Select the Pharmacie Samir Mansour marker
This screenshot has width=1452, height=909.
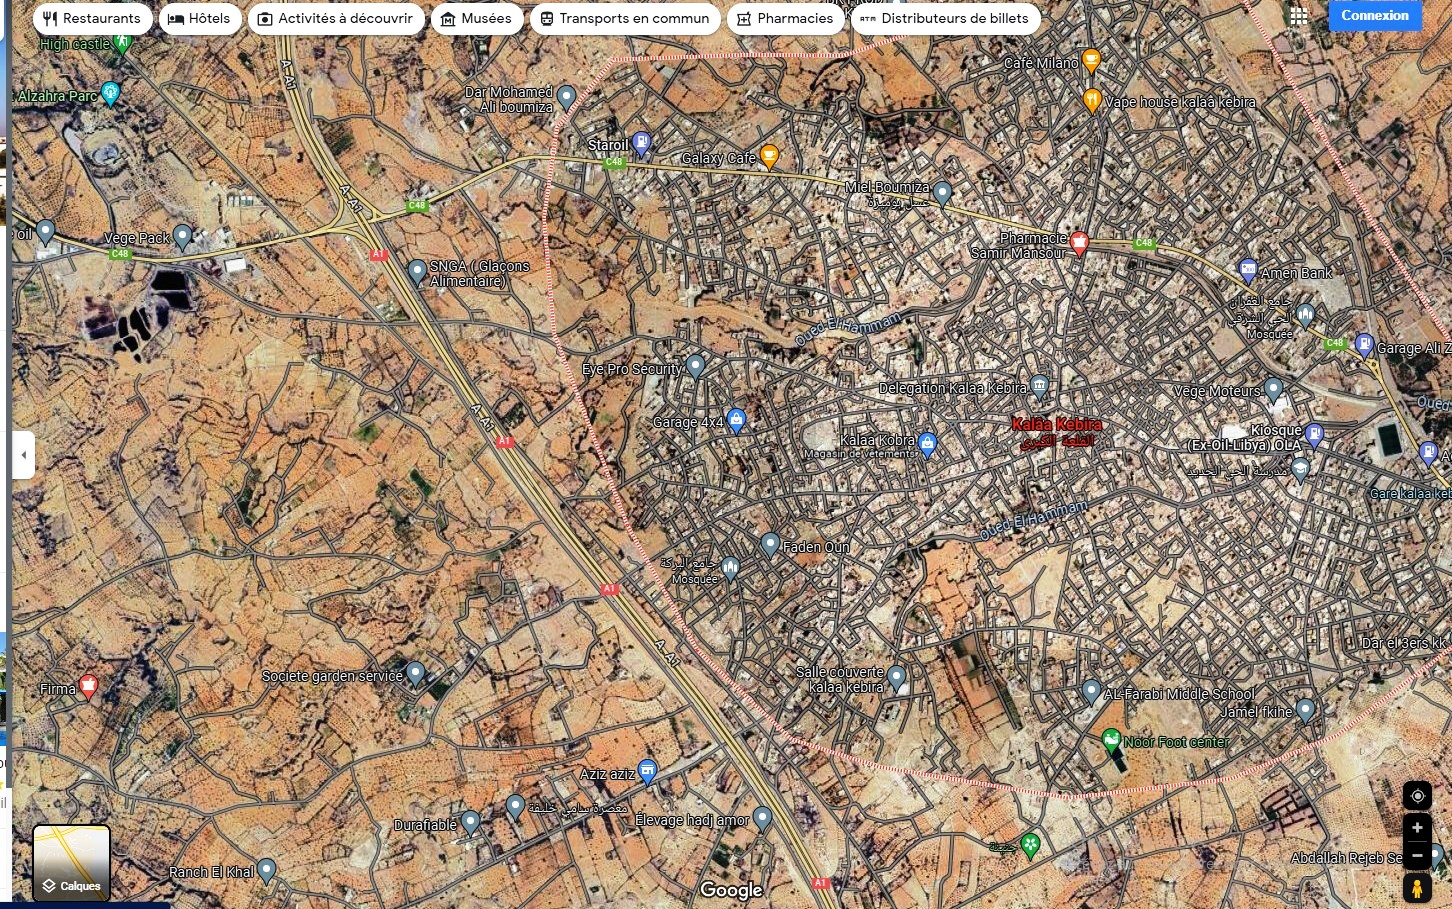click(x=1079, y=243)
